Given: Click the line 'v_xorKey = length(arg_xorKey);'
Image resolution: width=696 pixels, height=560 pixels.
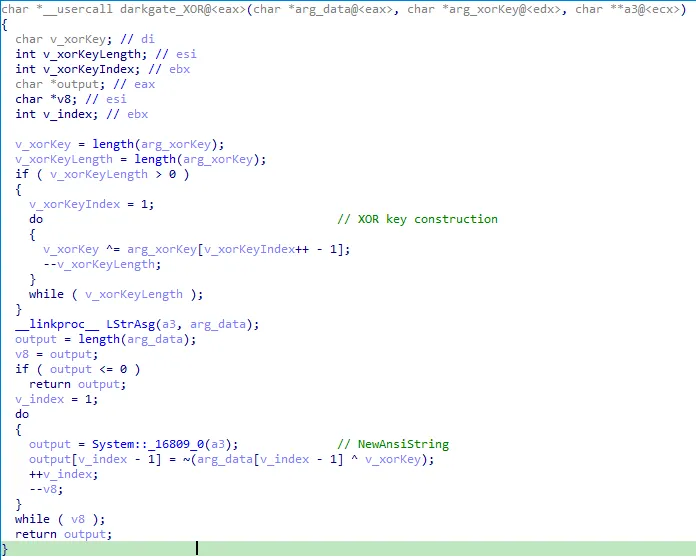Looking at the screenshot, I should click(x=120, y=144).
